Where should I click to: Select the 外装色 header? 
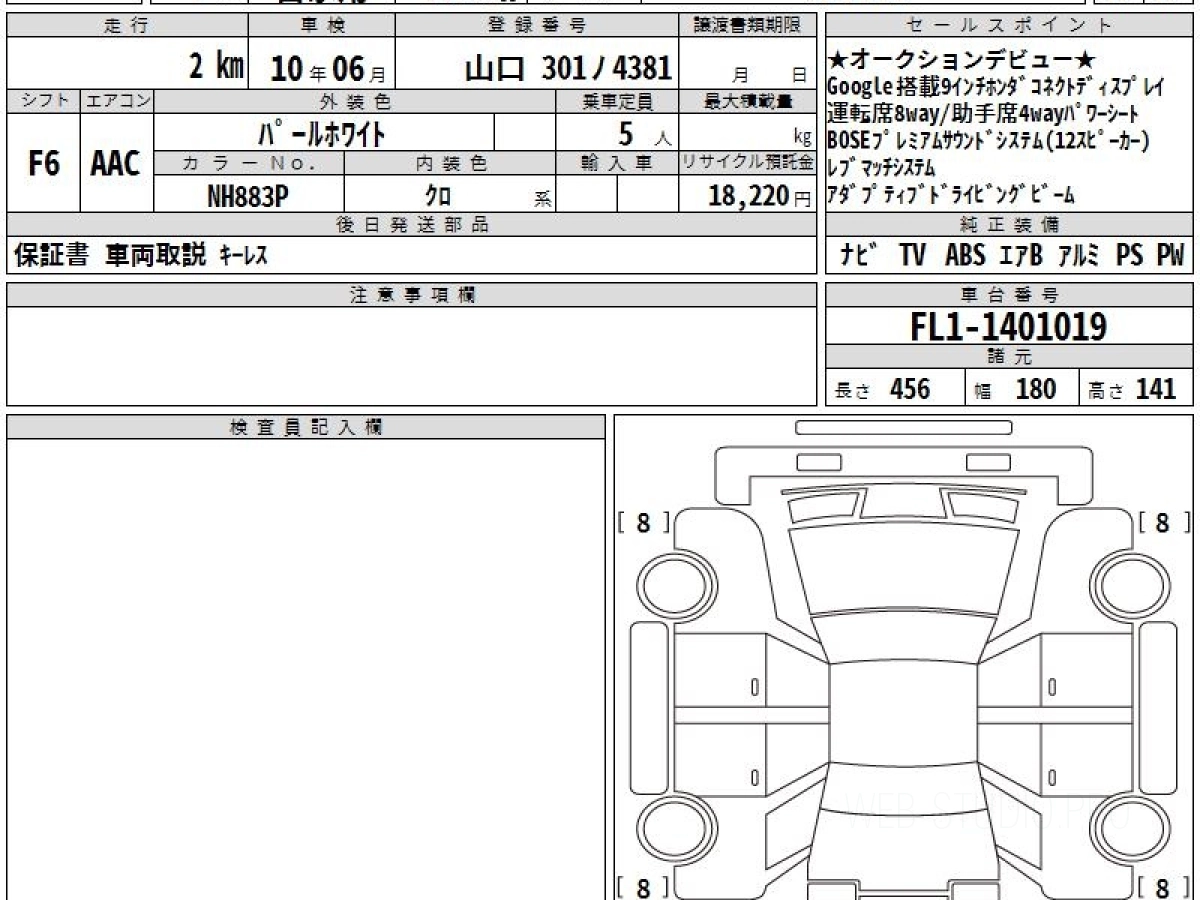(355, 101)
